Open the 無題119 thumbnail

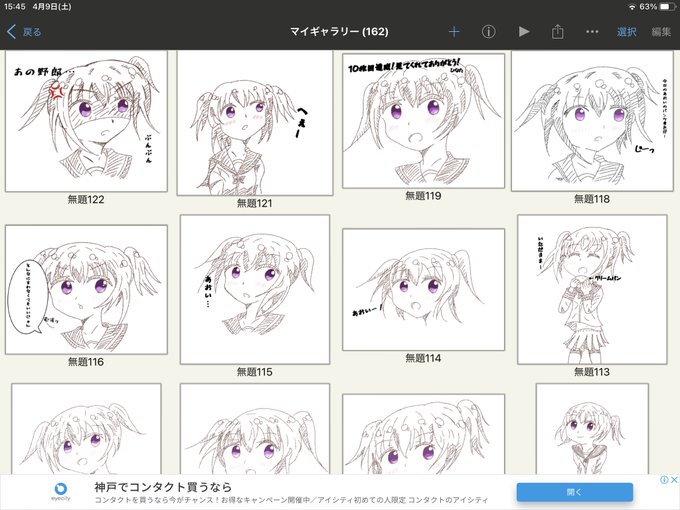pyautogui.click(x=423, y=121)
